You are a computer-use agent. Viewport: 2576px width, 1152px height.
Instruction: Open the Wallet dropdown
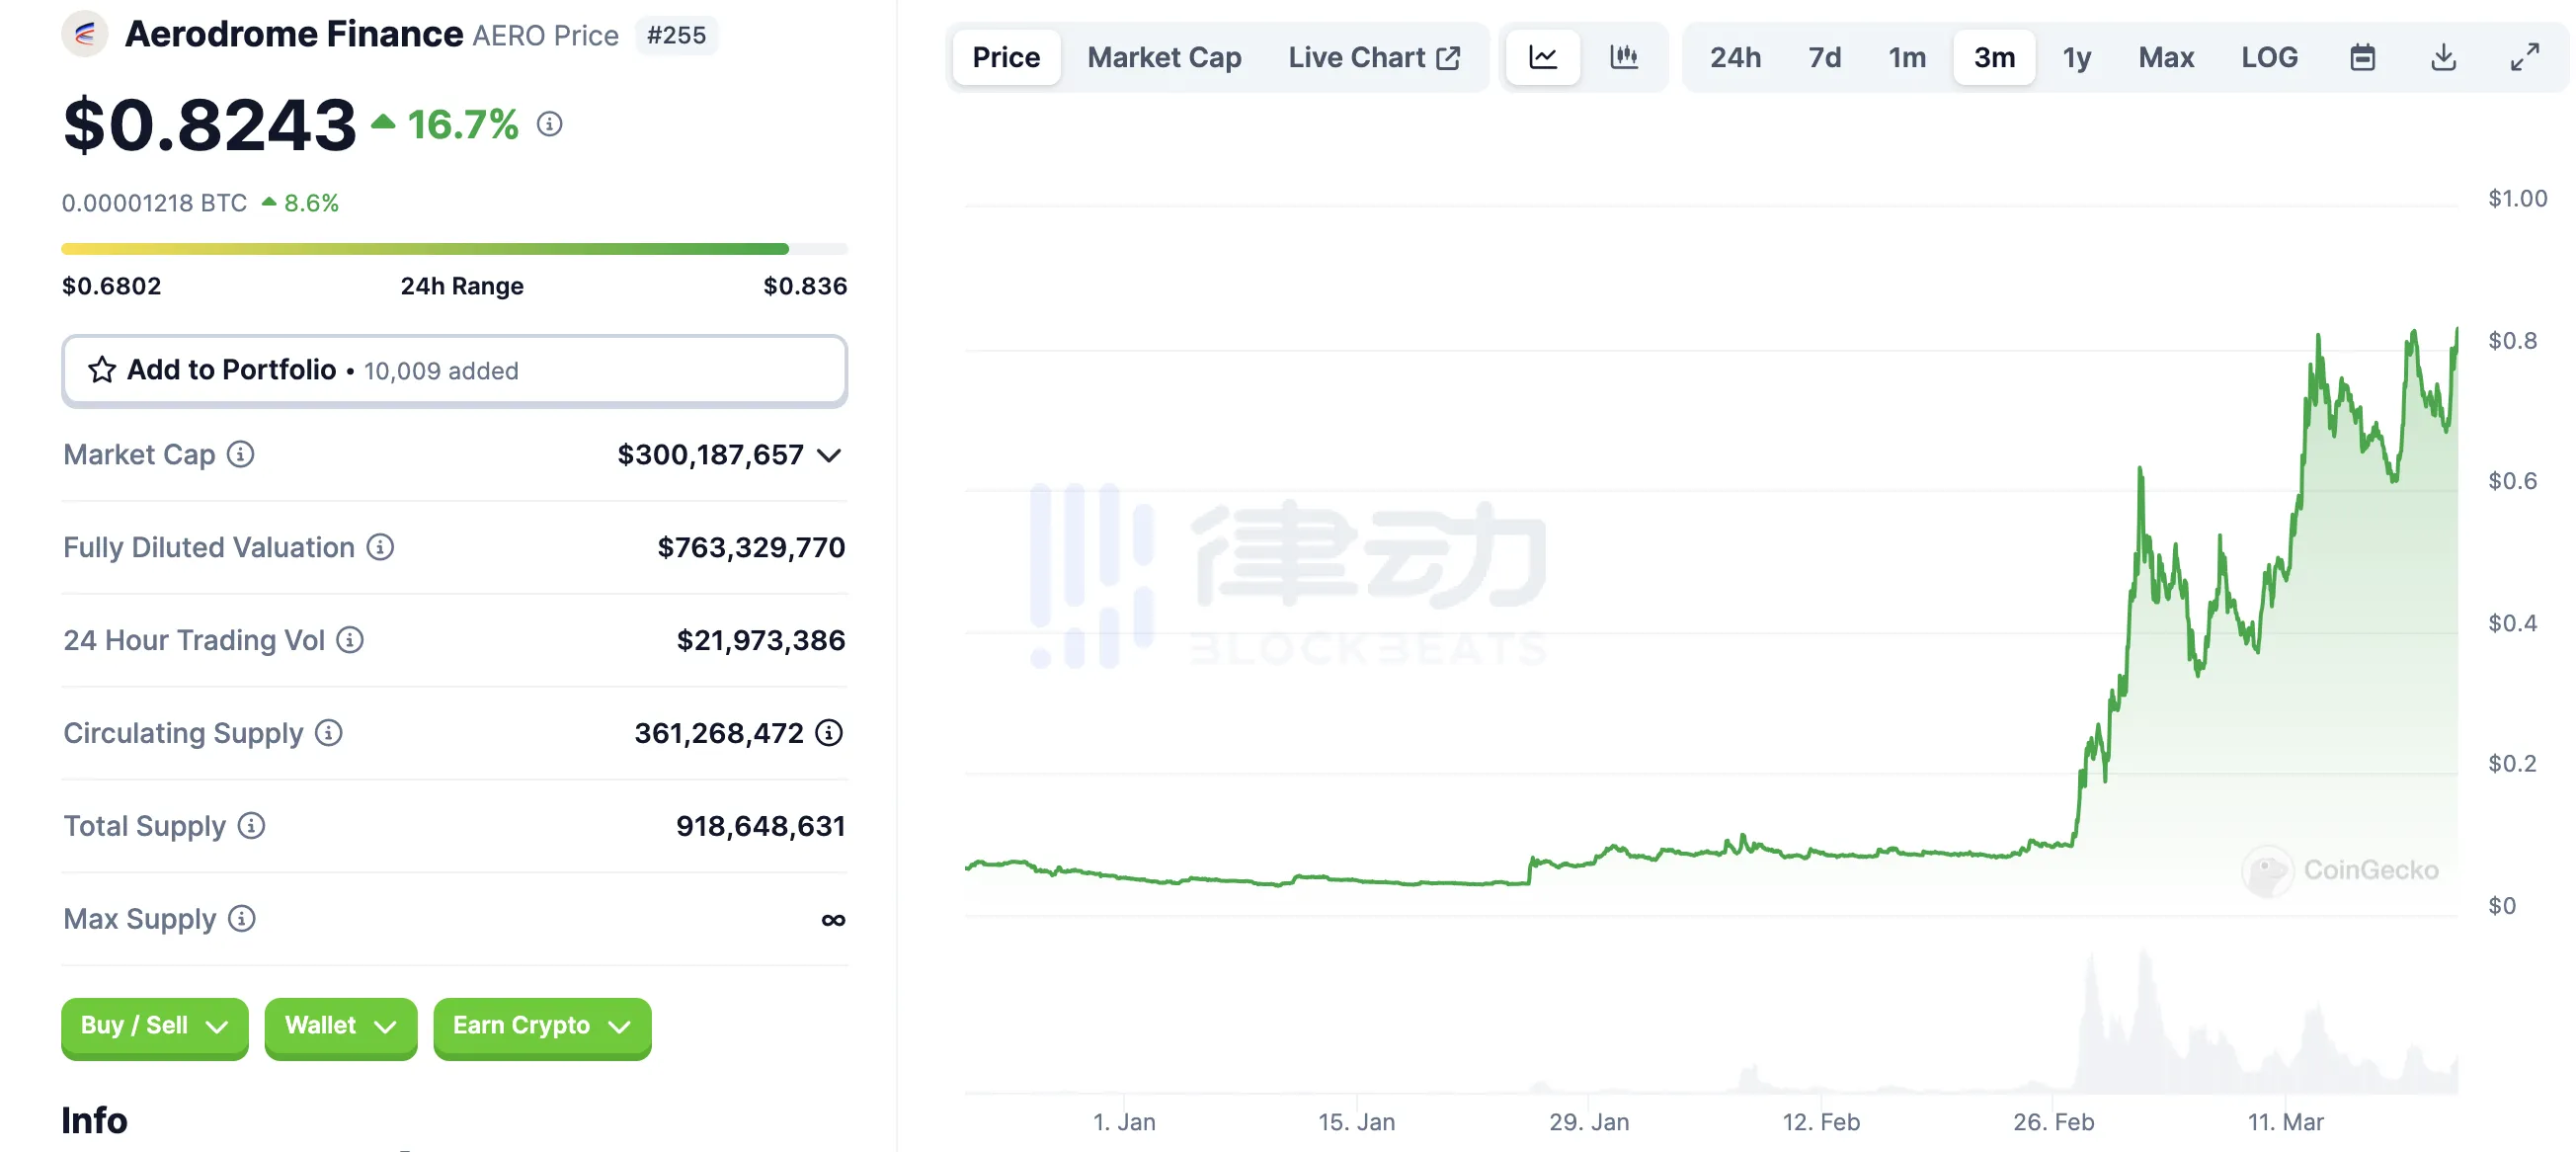point(339,1026)
